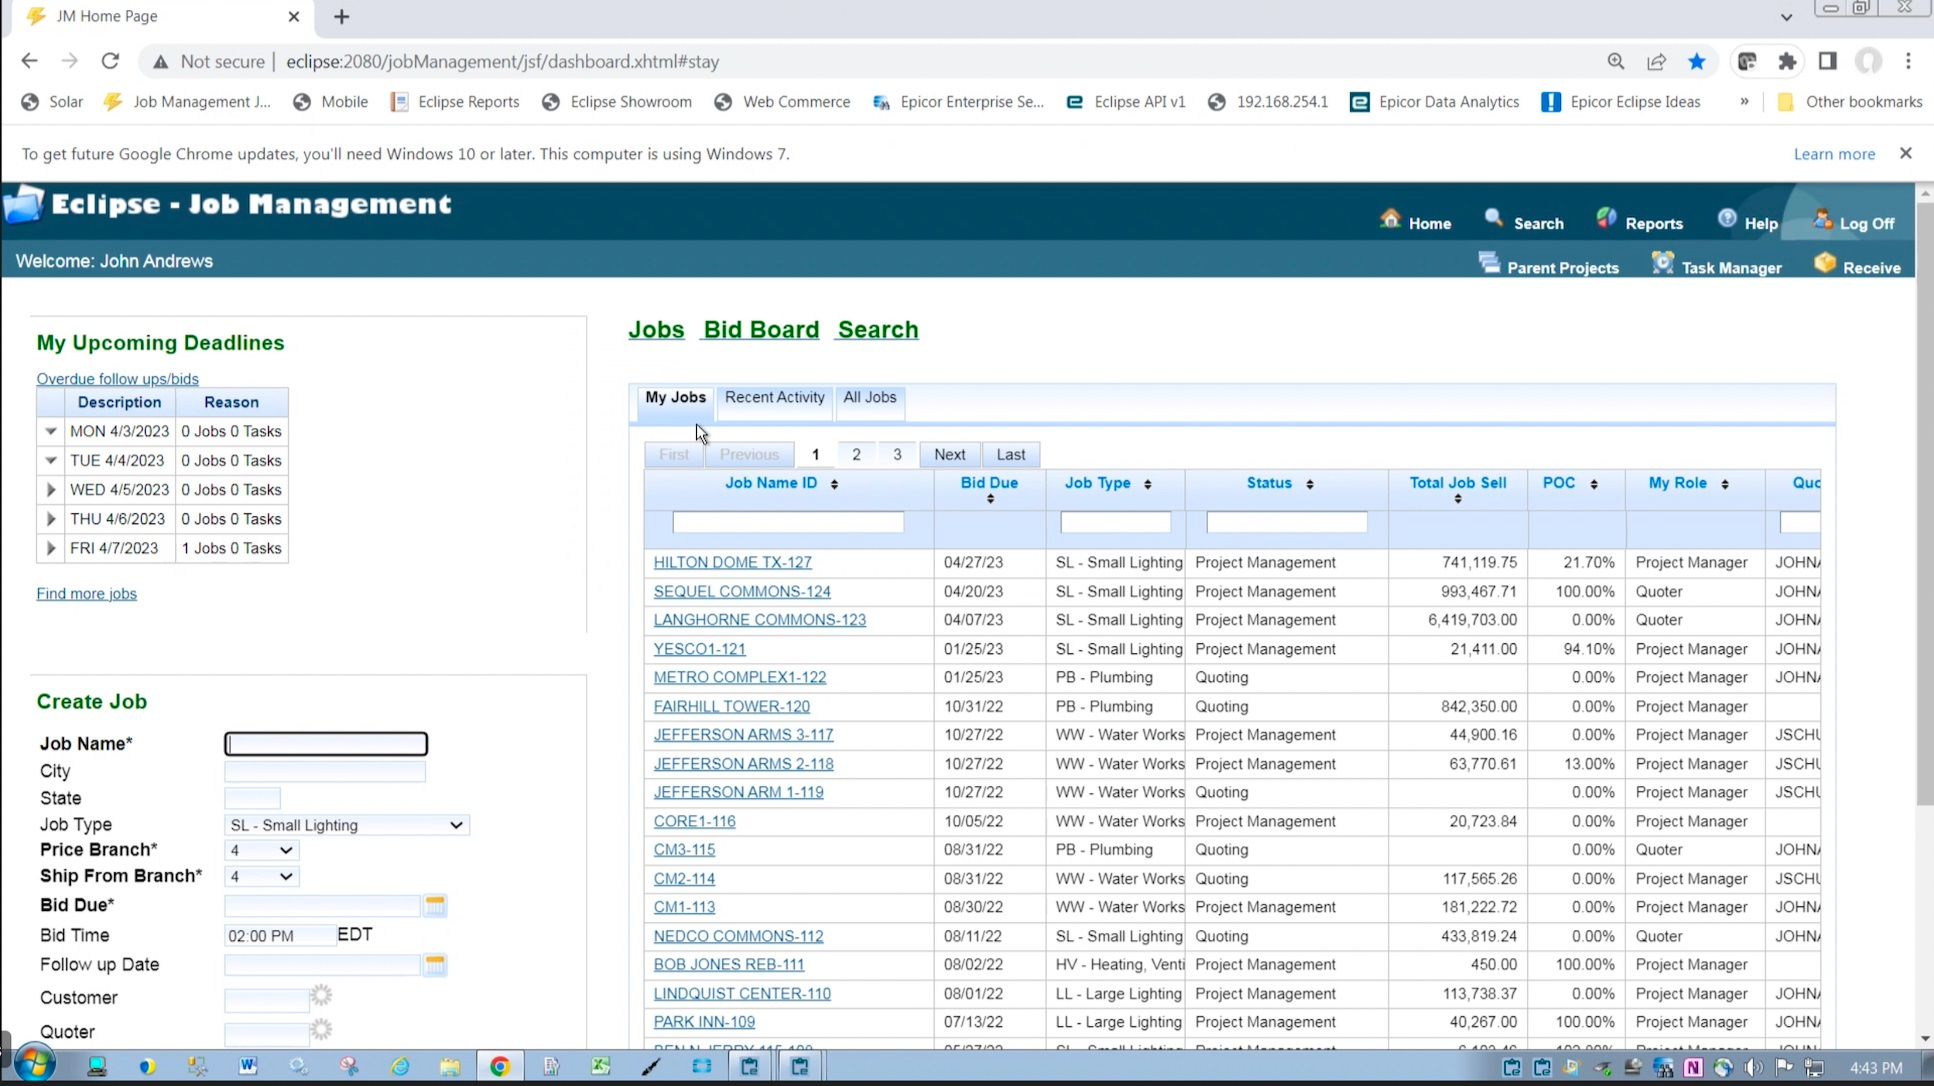Viewport: 1934px width, 1086px height.
Task: Click the Receive package icon
Action: point(1825,264)
